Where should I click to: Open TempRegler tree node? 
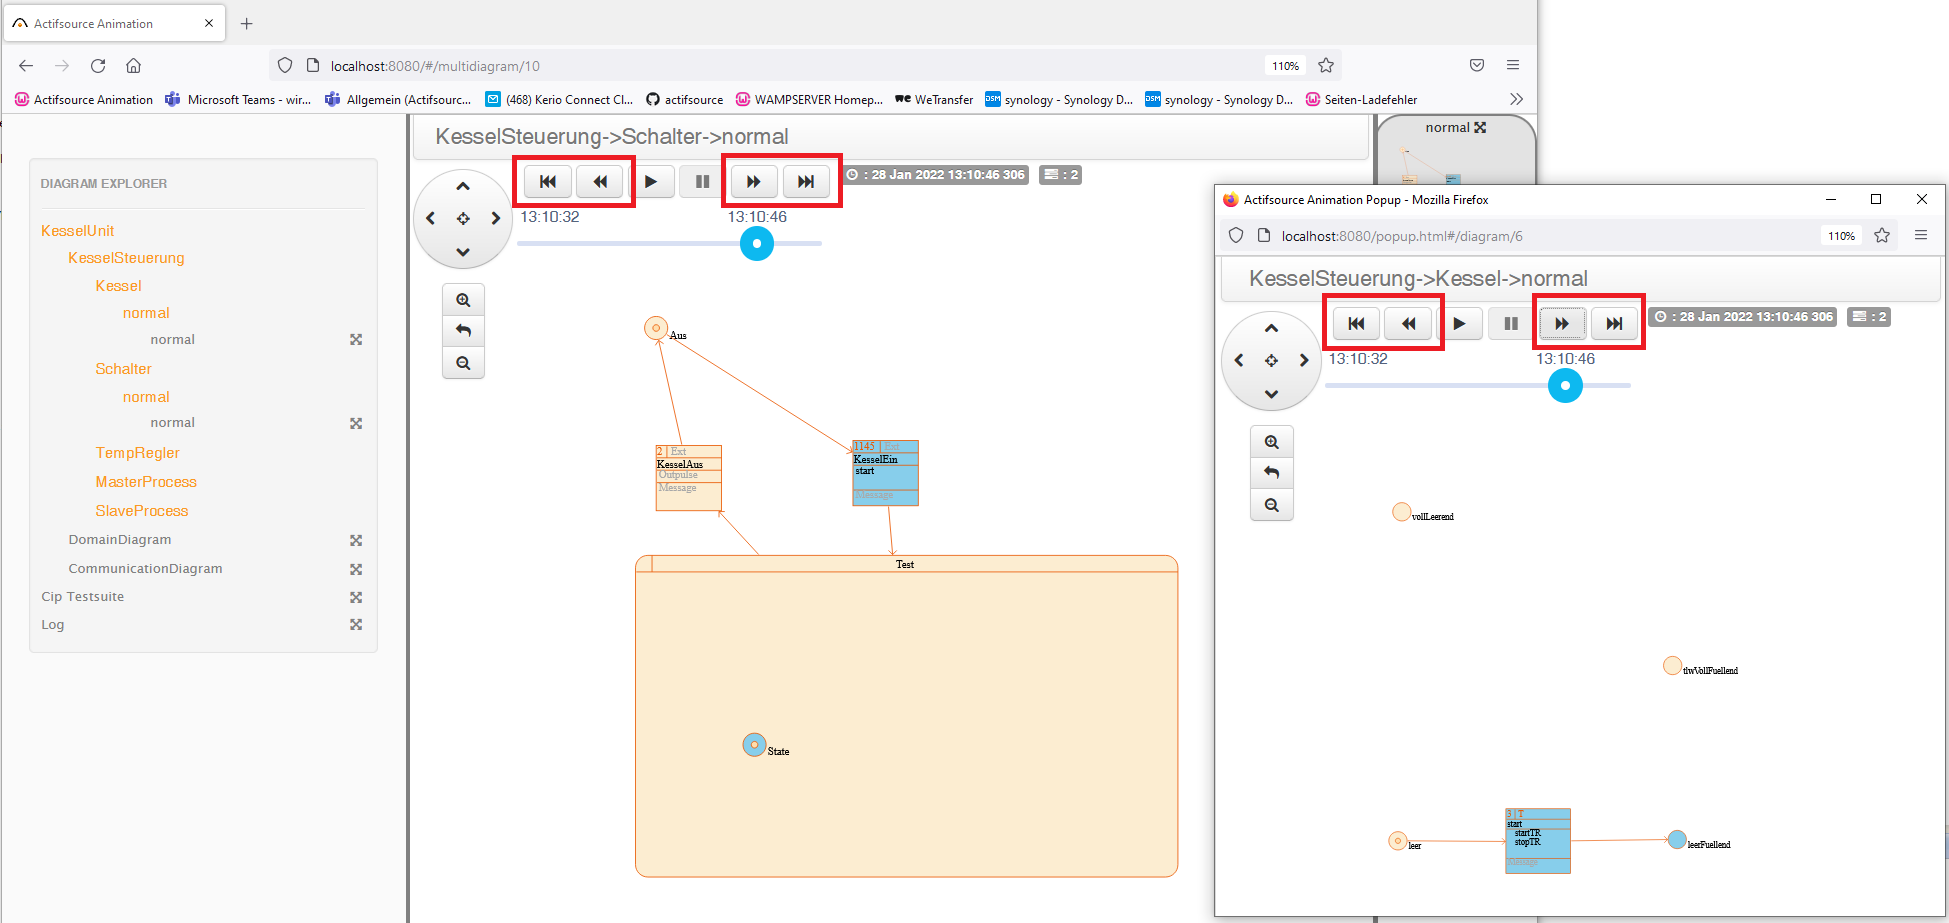(x=138, y=453)
